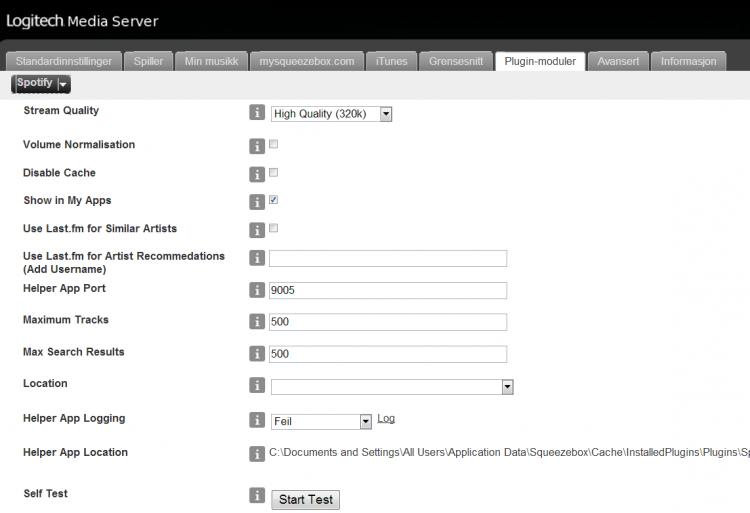This screenshot has width=750, height=513.
Task: Enable Use Last.fm for Similar Artists
Action: pyautogui.click(x=274, y=228)
